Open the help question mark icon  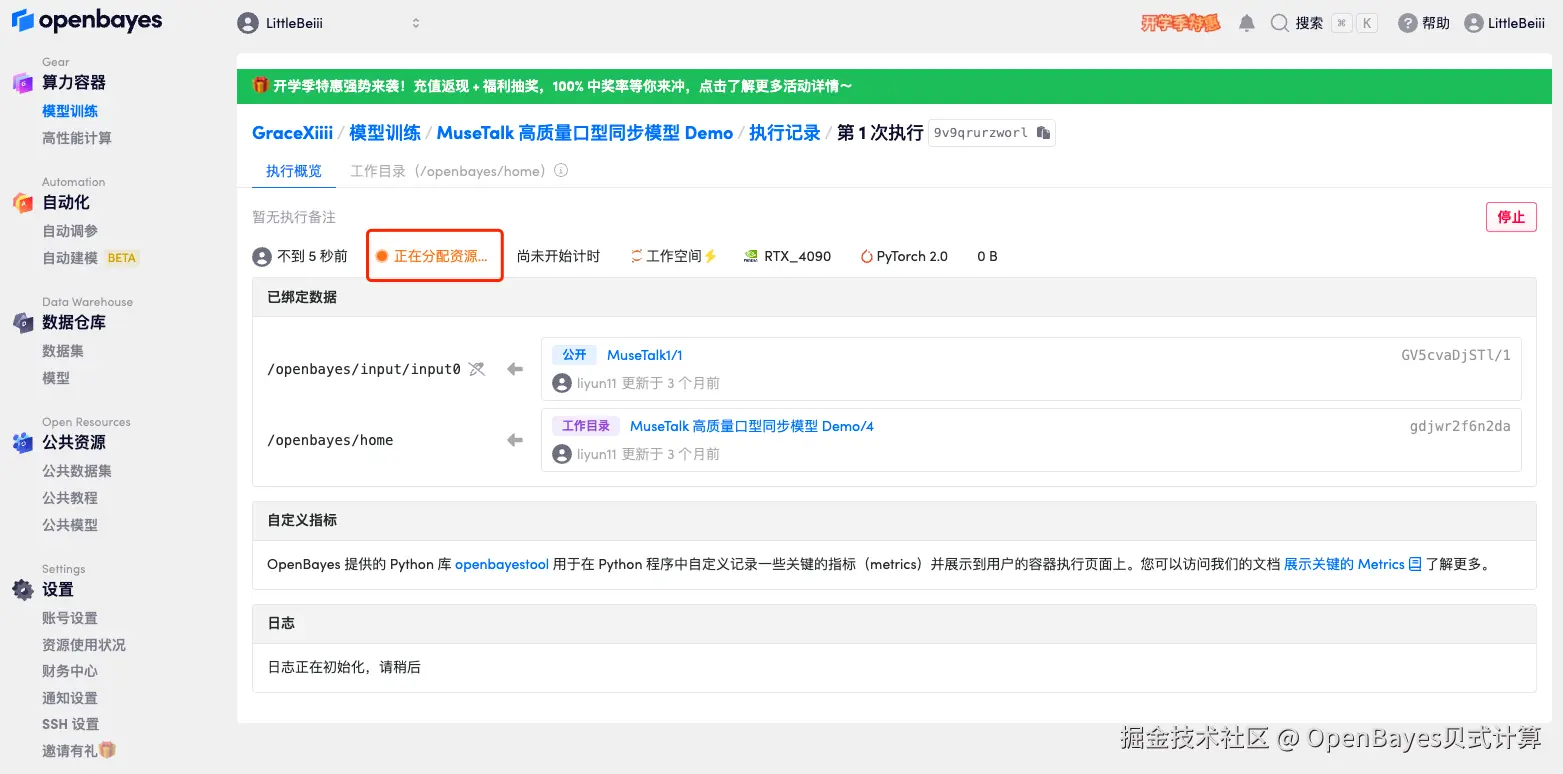pos(1408,23)
